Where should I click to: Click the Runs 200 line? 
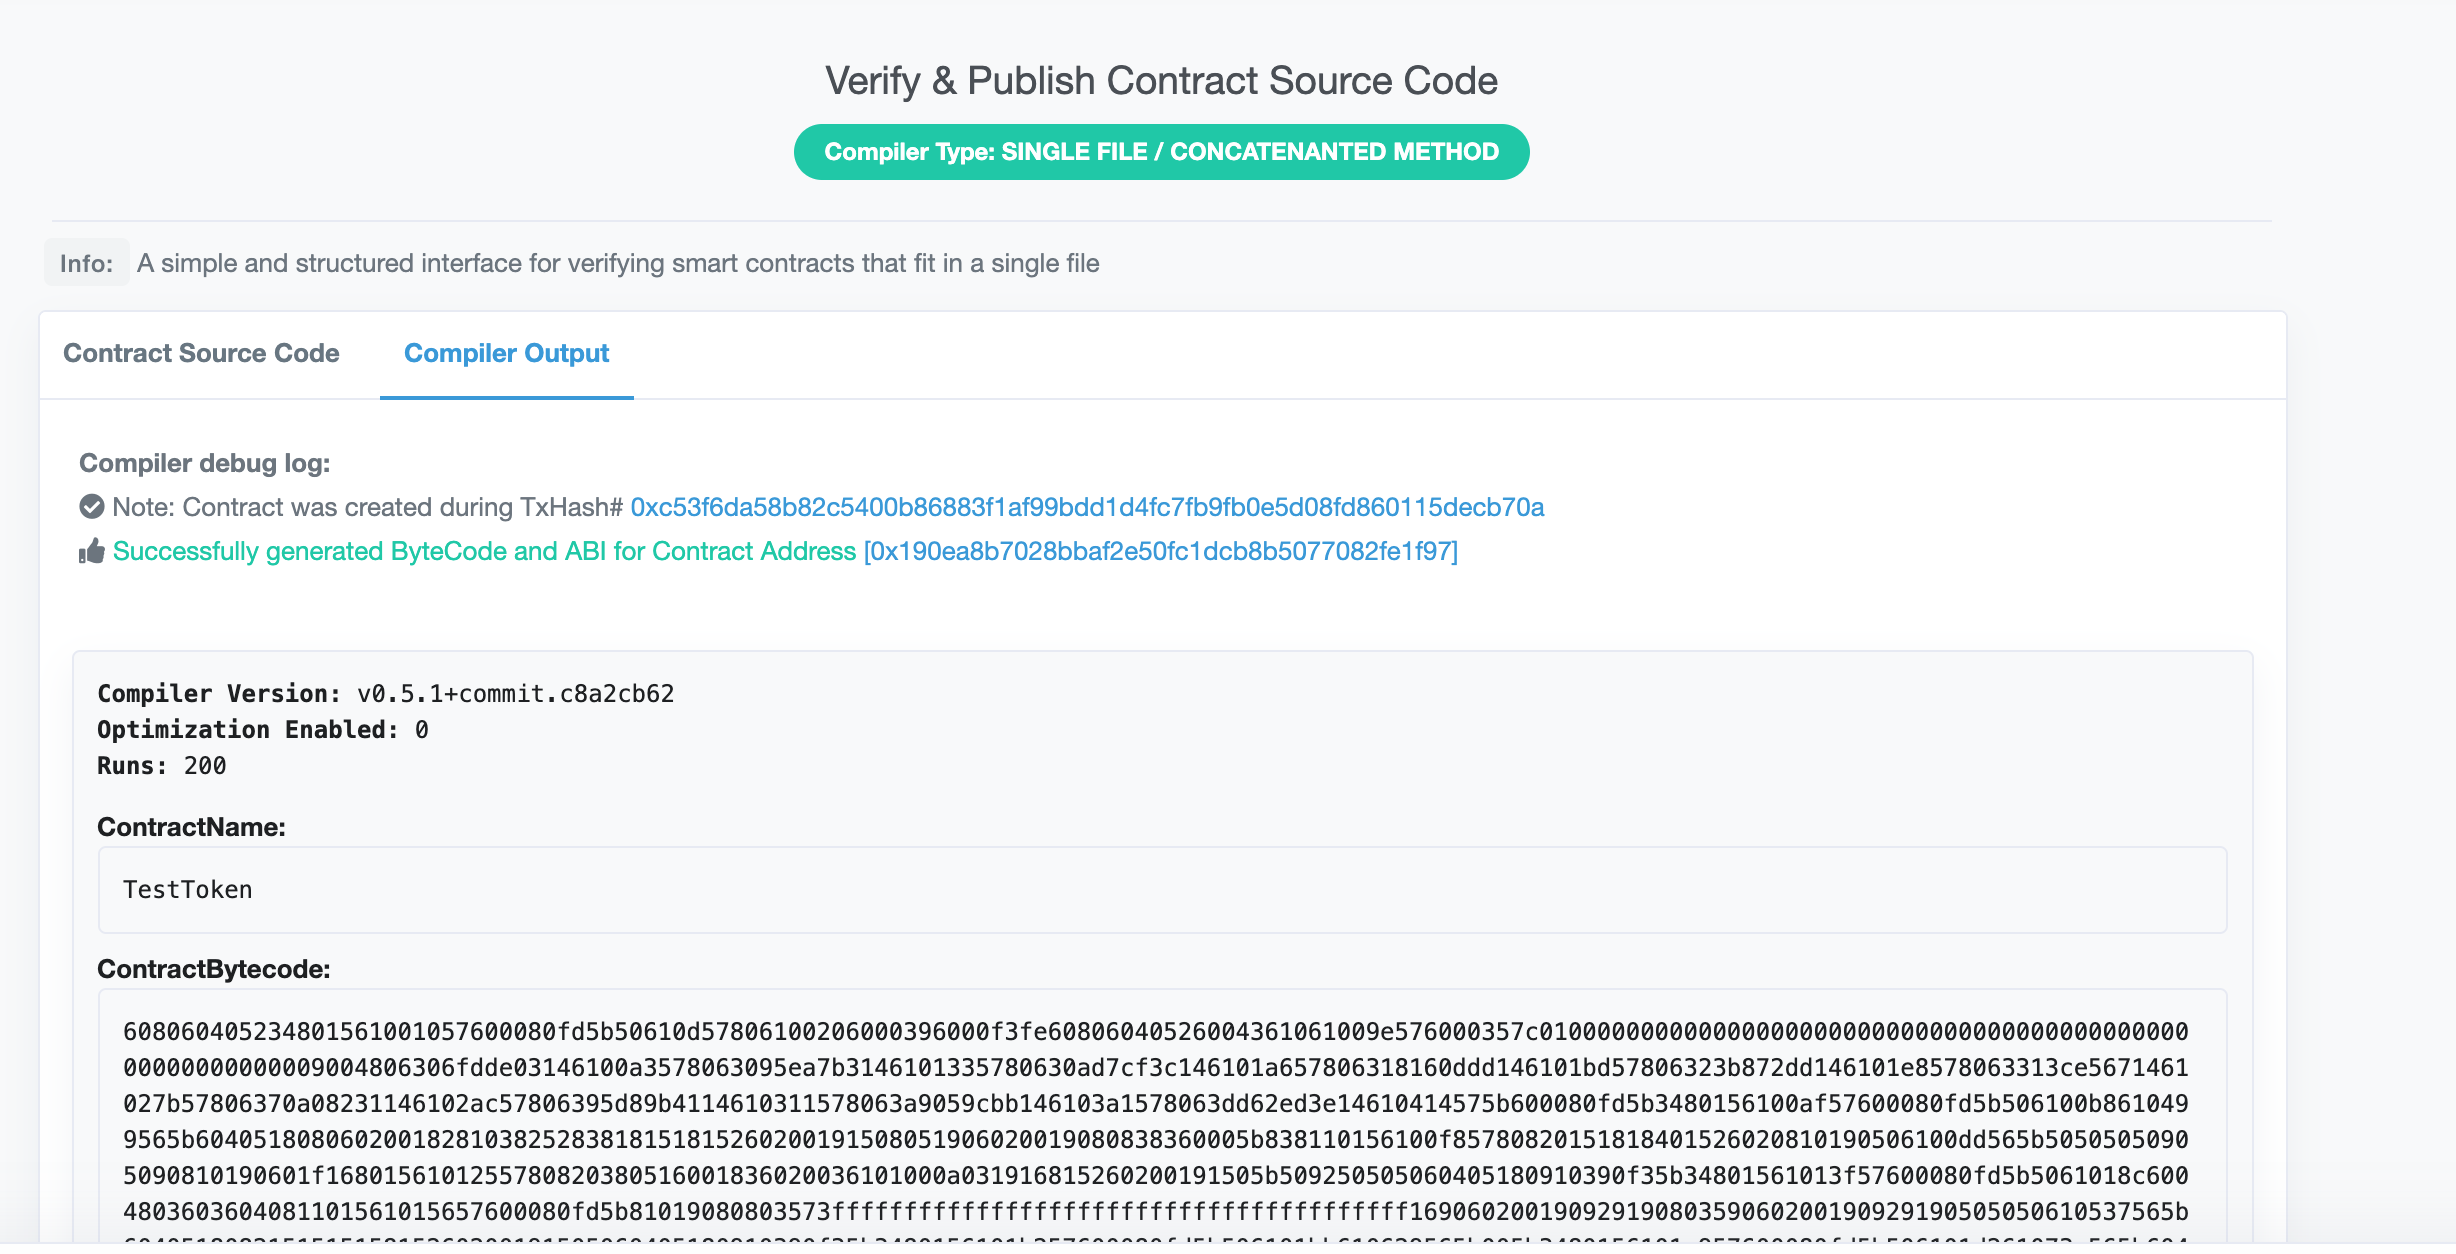pyautogui.click(x=161, y=766)
